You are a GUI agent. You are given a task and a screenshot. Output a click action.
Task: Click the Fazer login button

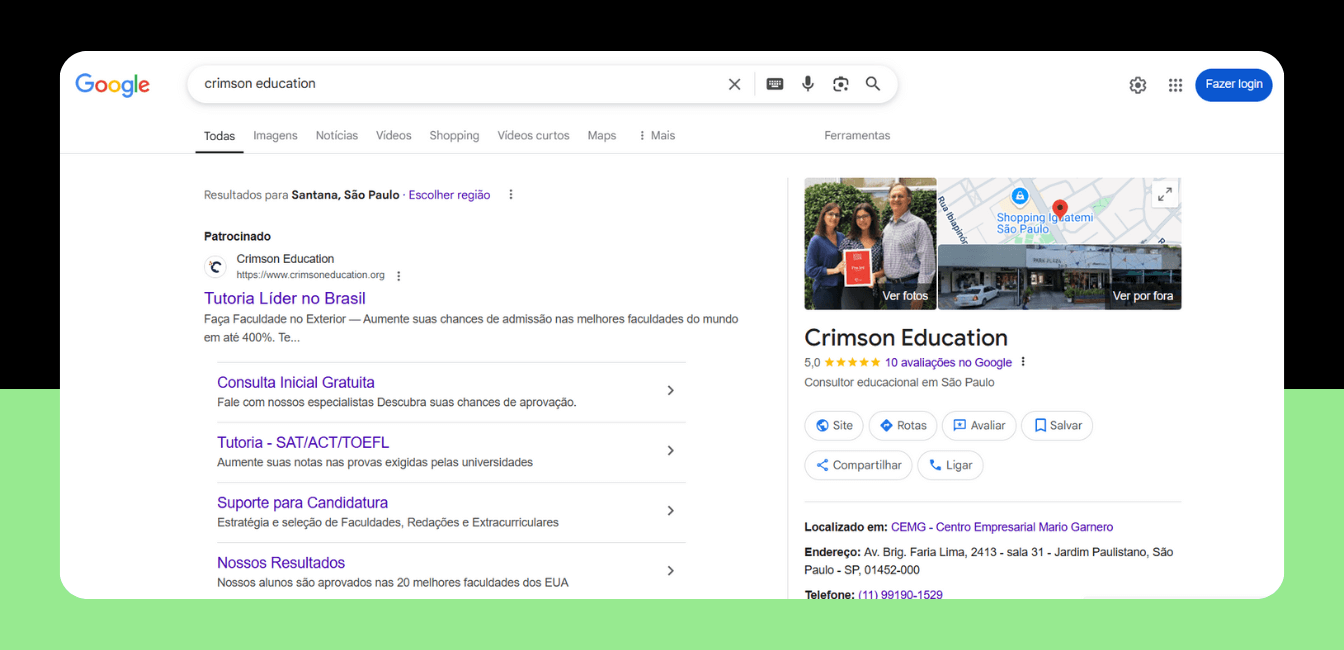pos(1233,85)
